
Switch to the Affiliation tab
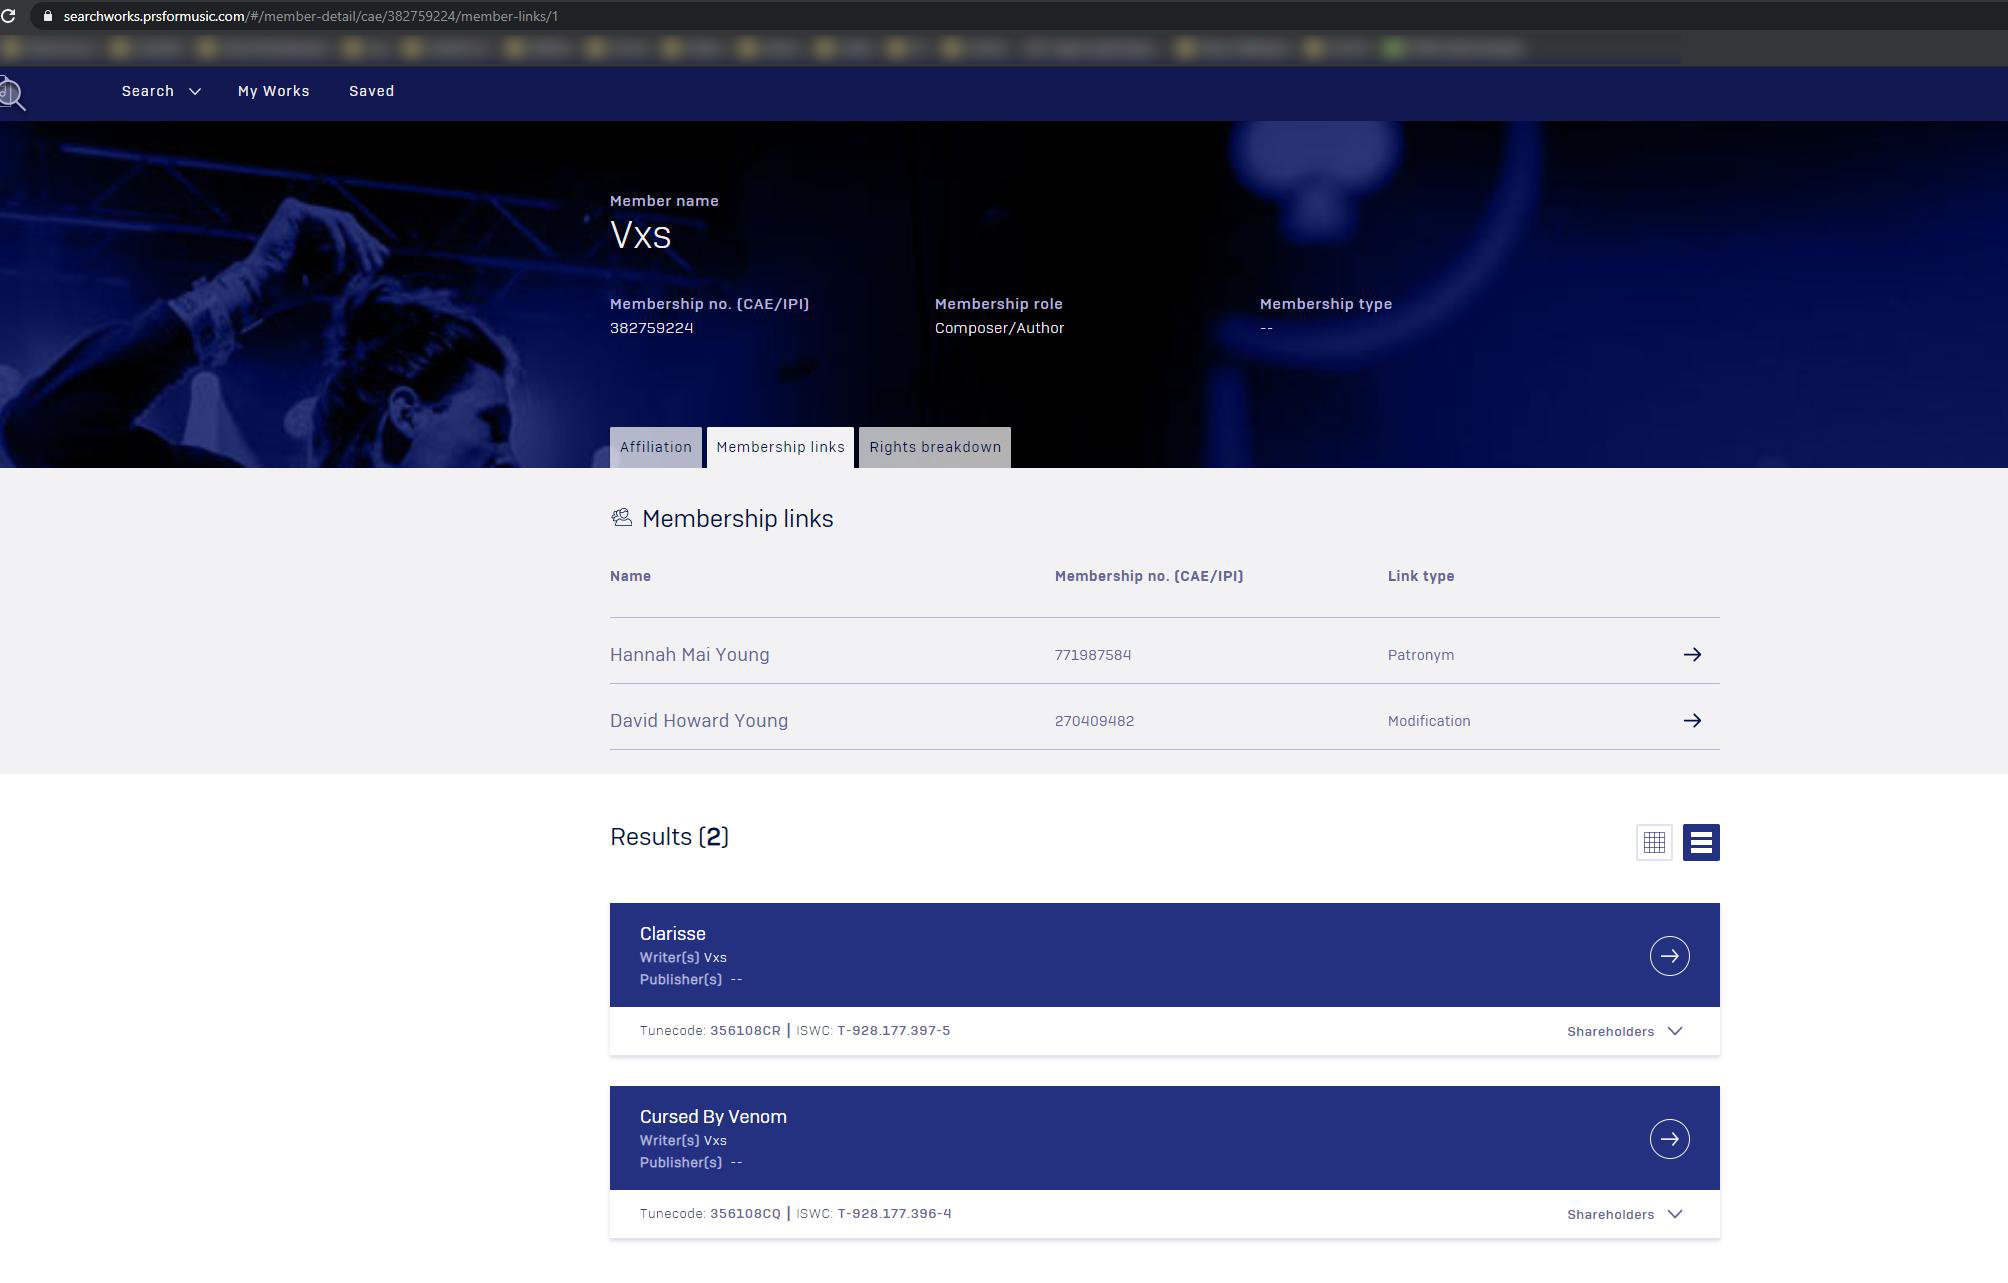(655, 447)
